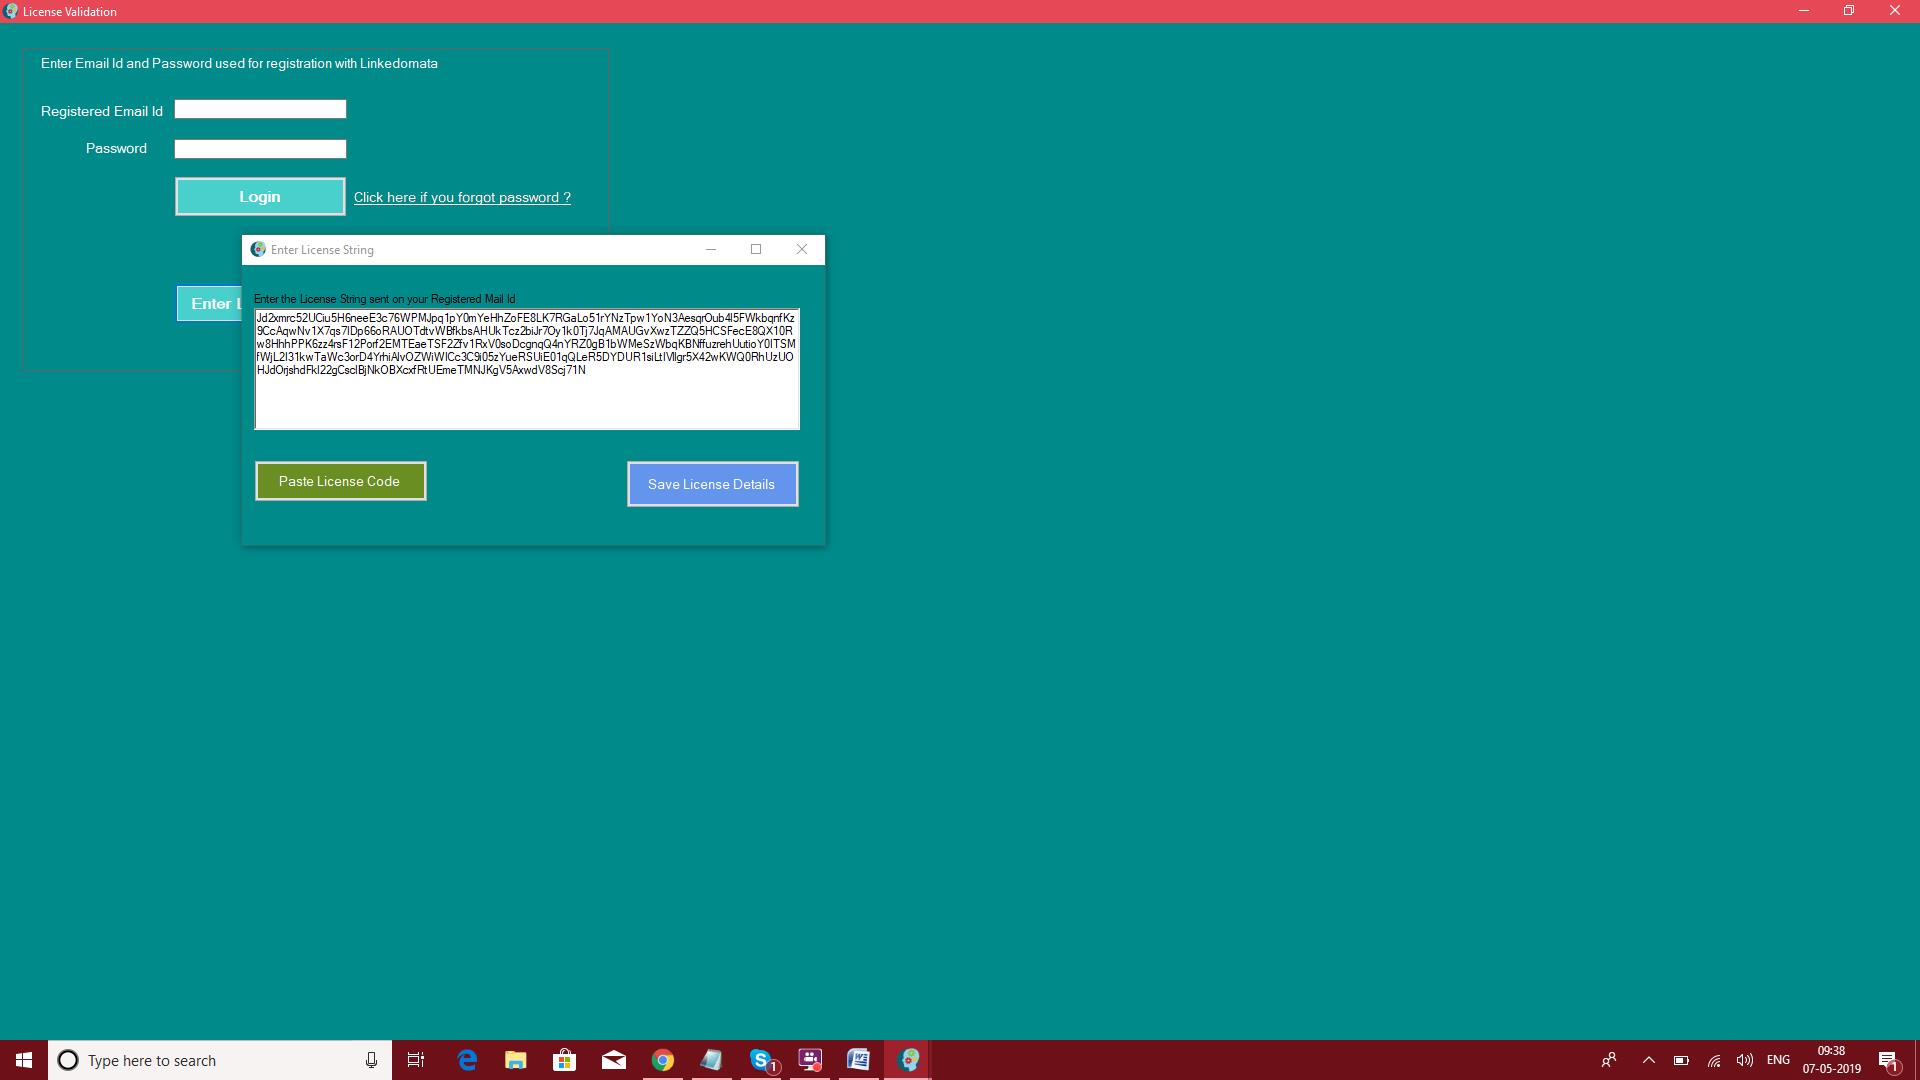The height and width of the screenshot is (1080, 1920).
Task: Click the minimize button on Enter License String dialog
Action: pos(711,249)
